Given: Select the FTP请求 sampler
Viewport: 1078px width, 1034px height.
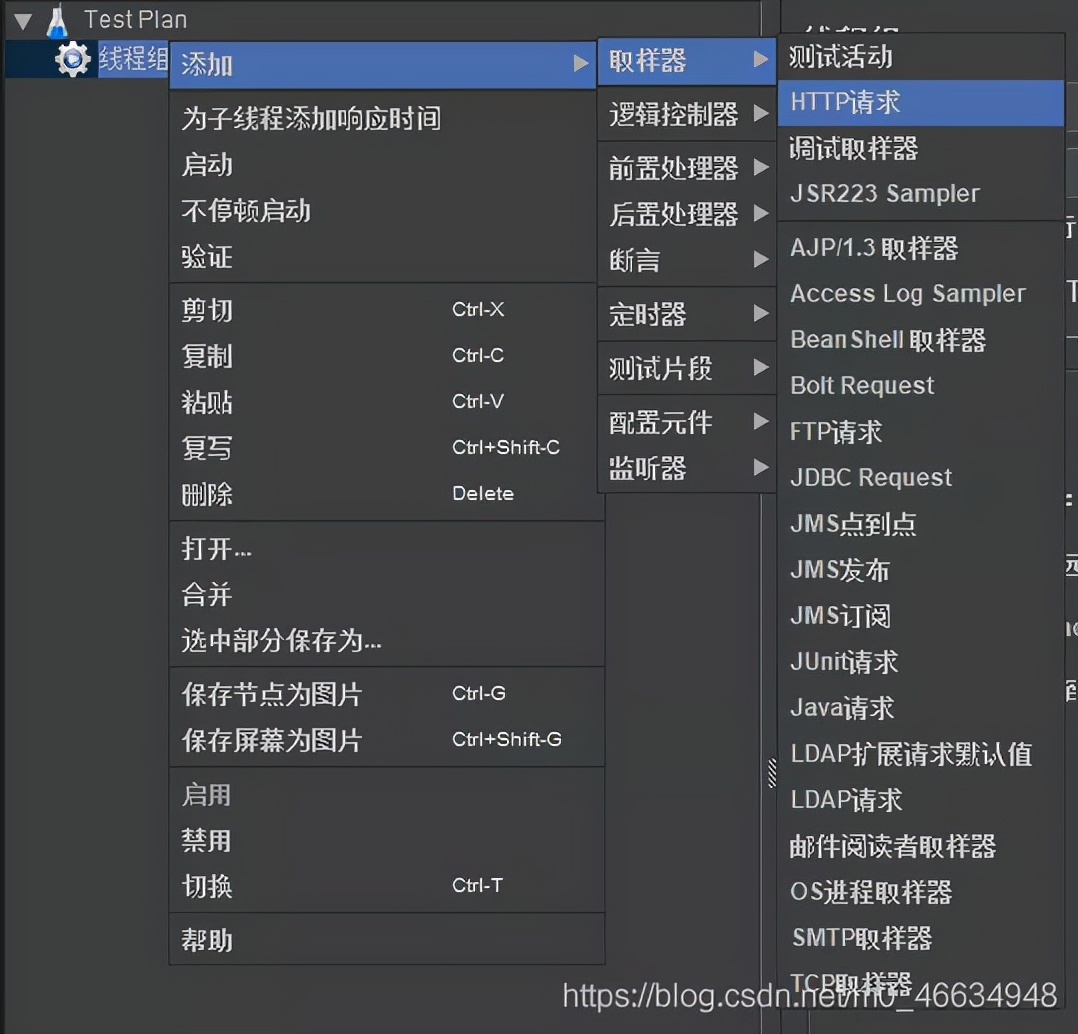Looking at the screenshot, I should tap(835, 432).
